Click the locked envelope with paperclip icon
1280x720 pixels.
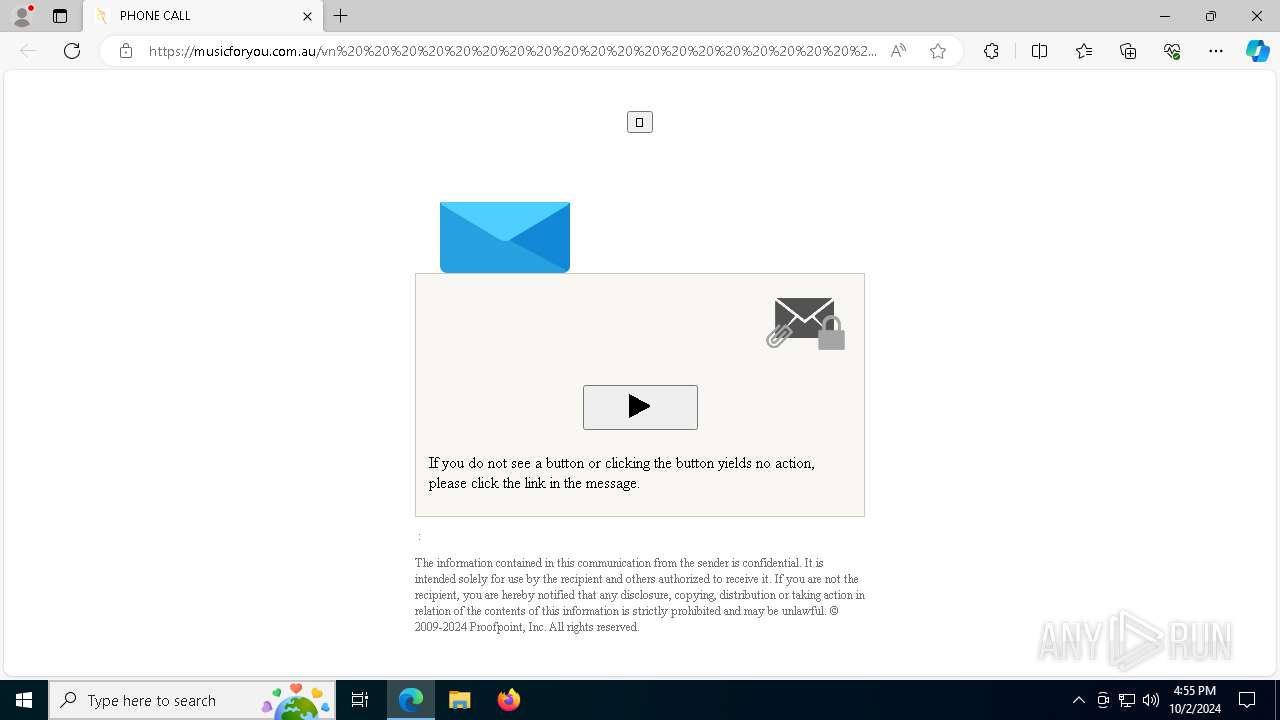(x=806, y=324)
